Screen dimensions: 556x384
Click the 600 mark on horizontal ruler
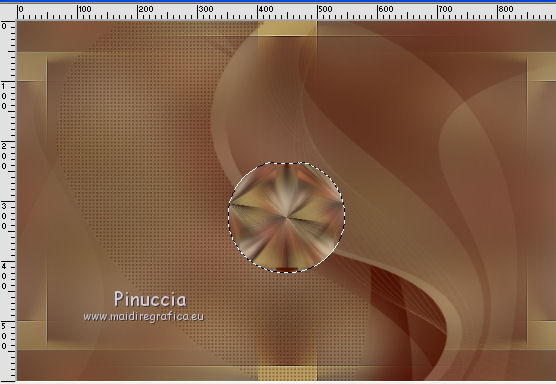pyautogui.click(x=386, y=9)
